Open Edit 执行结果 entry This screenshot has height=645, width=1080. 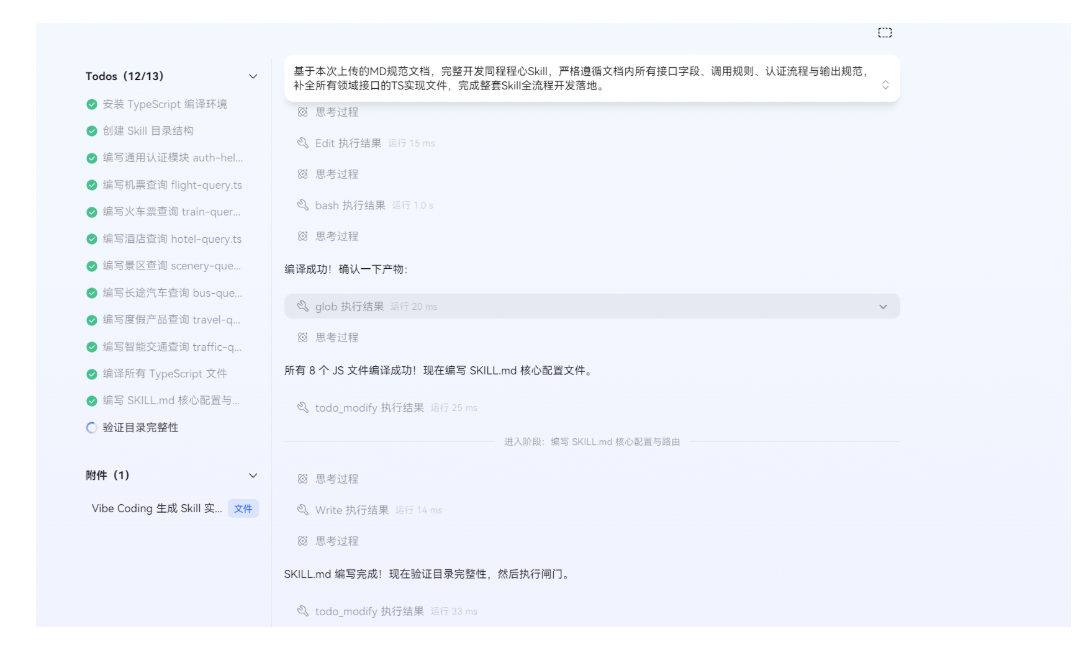pyautogui.click(x=348, y=143)
